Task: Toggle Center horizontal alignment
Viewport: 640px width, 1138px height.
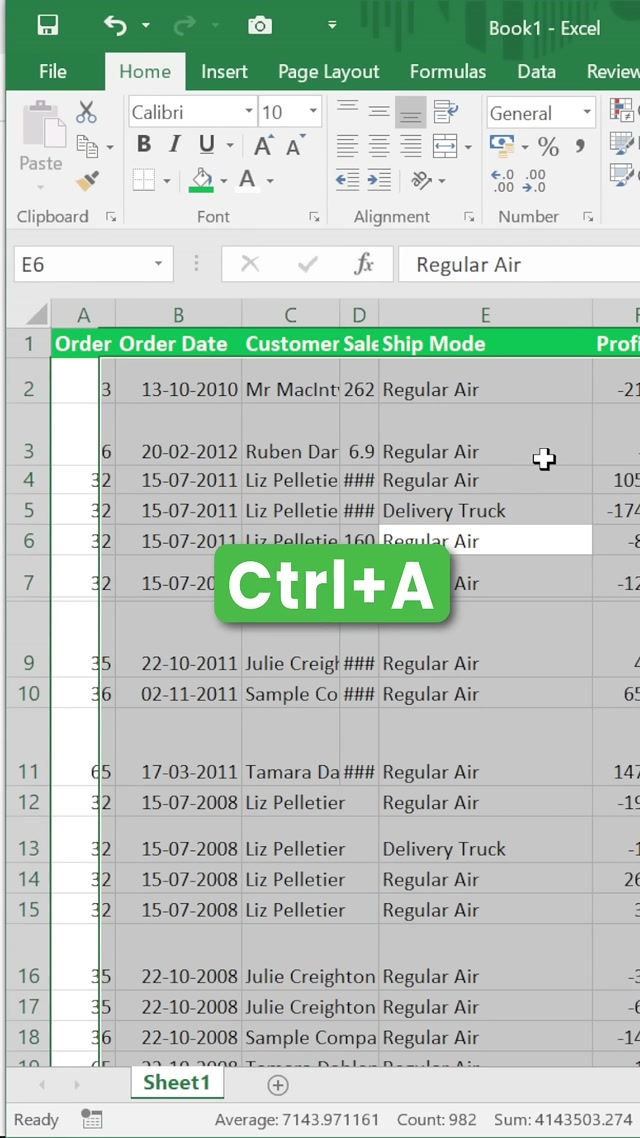Action: click(379, 146)
